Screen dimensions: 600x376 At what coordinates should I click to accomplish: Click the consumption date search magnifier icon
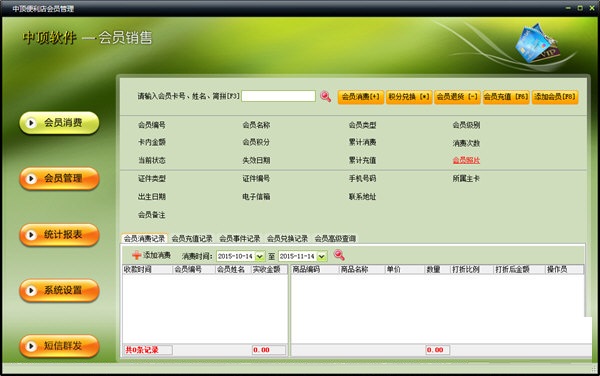click(x=339, y=255)
